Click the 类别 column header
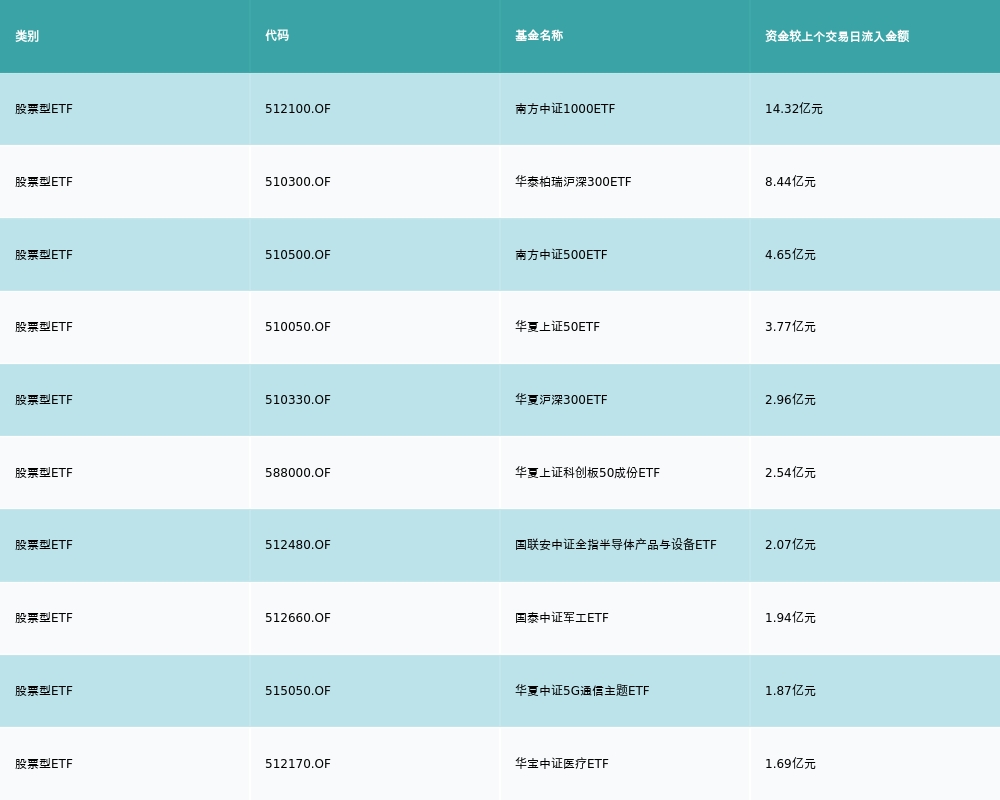Image resolution: width=1000 pixels, height=800 pixels. point(27,36)
